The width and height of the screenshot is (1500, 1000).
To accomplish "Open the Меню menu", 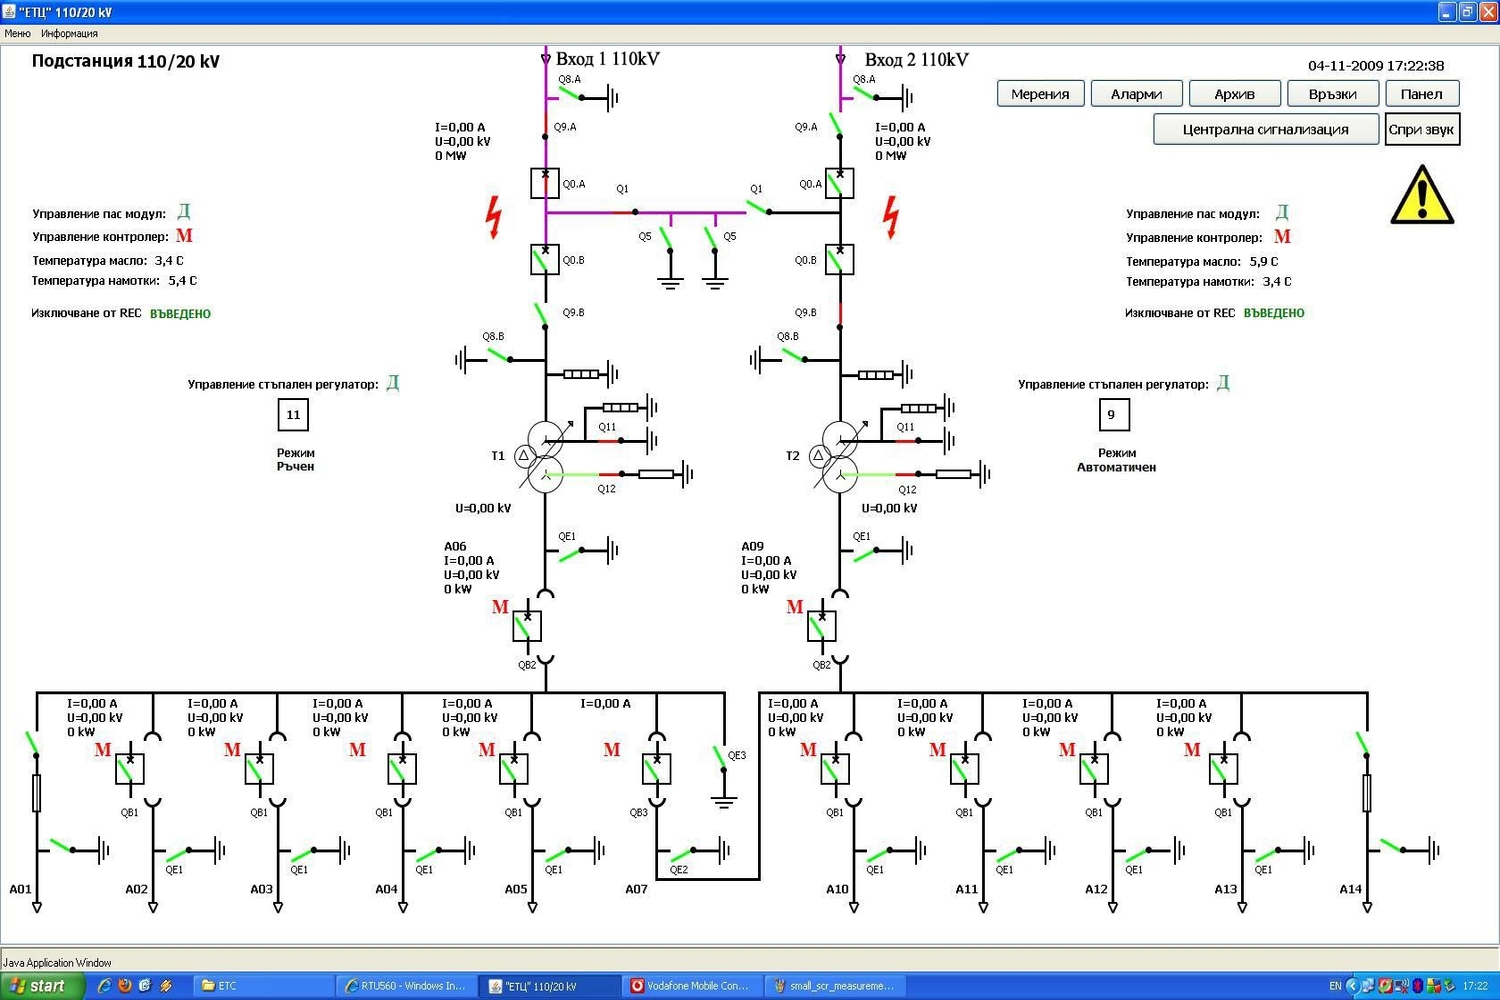I will 17,33.
